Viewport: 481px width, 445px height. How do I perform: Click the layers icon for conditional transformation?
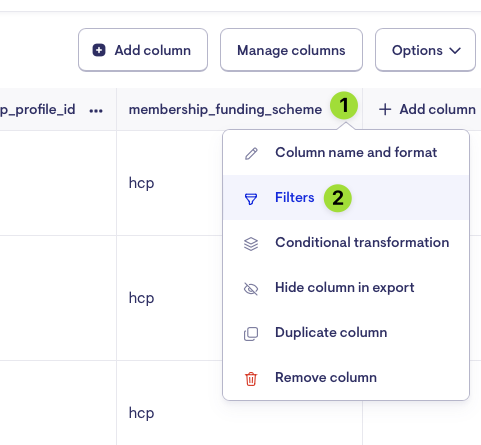click(251, 244)
